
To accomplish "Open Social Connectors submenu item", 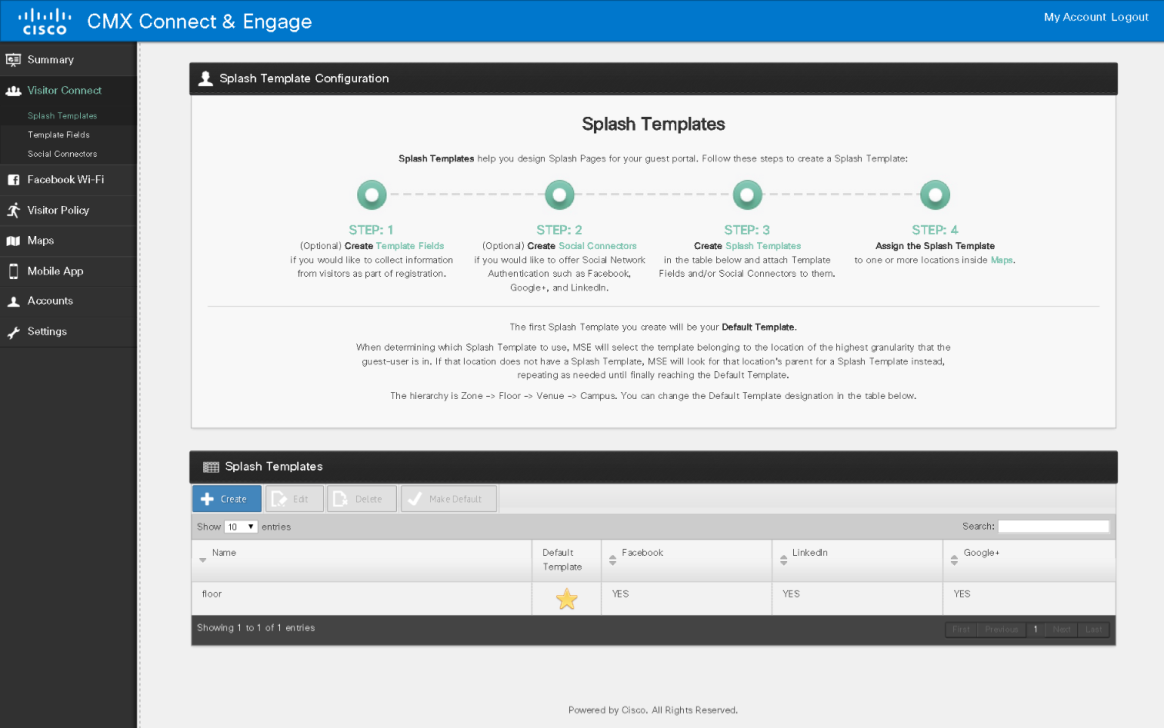I will click(x=62, y=154).
